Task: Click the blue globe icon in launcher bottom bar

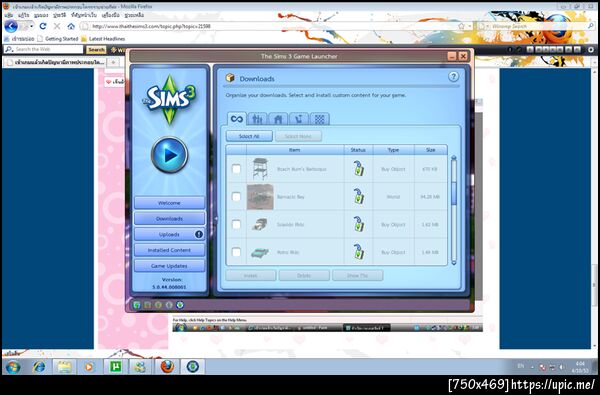Action: coord(179,305)
